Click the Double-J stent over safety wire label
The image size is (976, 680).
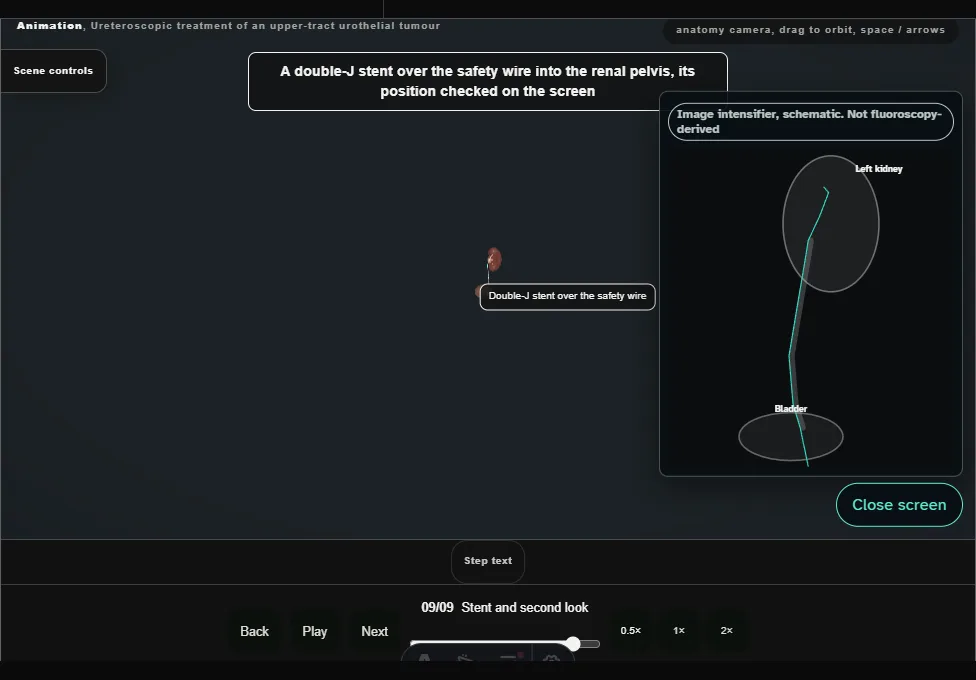[x=568, y=296]
